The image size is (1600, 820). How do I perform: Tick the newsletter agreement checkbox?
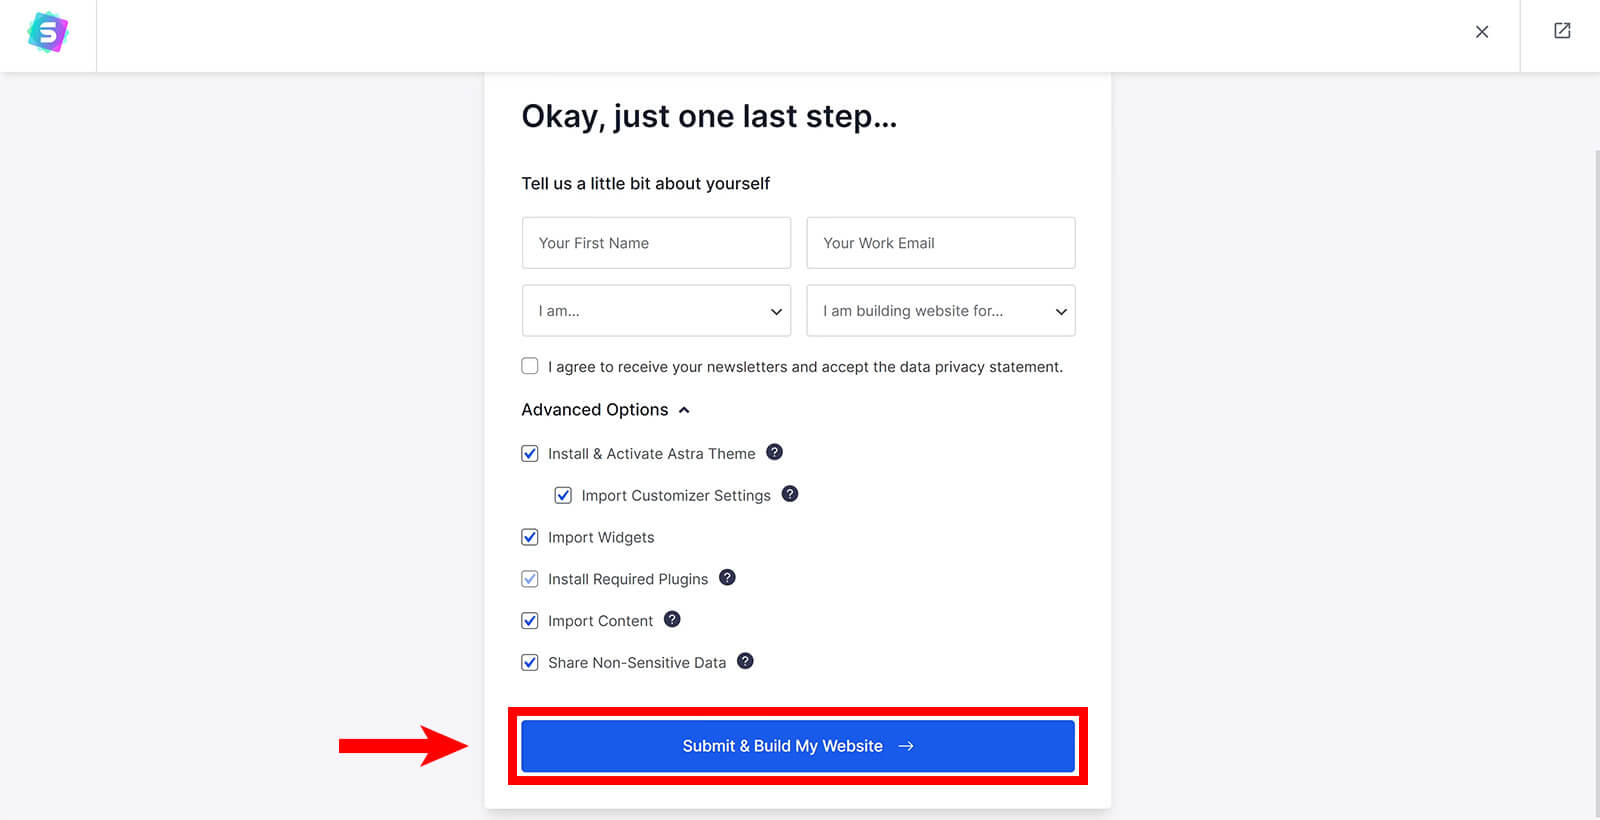pos(530,366)
